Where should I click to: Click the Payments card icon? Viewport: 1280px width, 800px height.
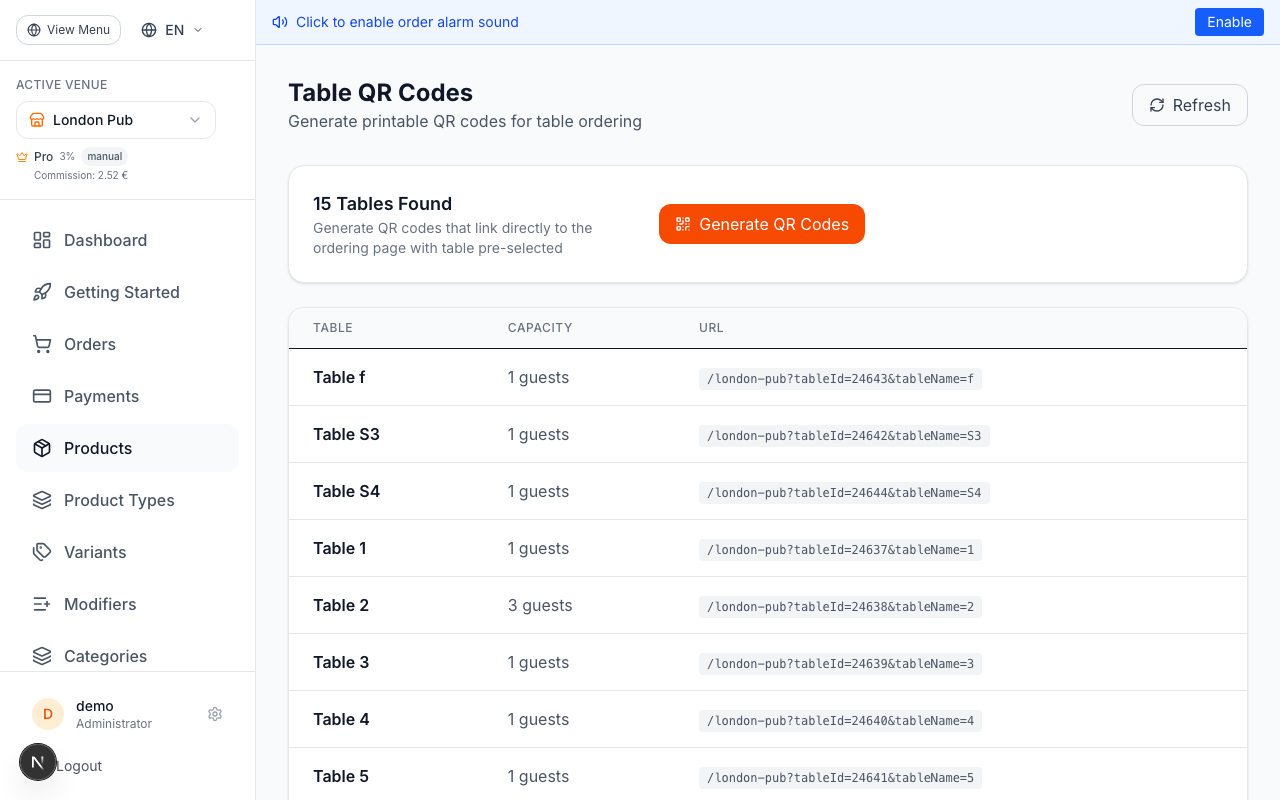(41, 396)
